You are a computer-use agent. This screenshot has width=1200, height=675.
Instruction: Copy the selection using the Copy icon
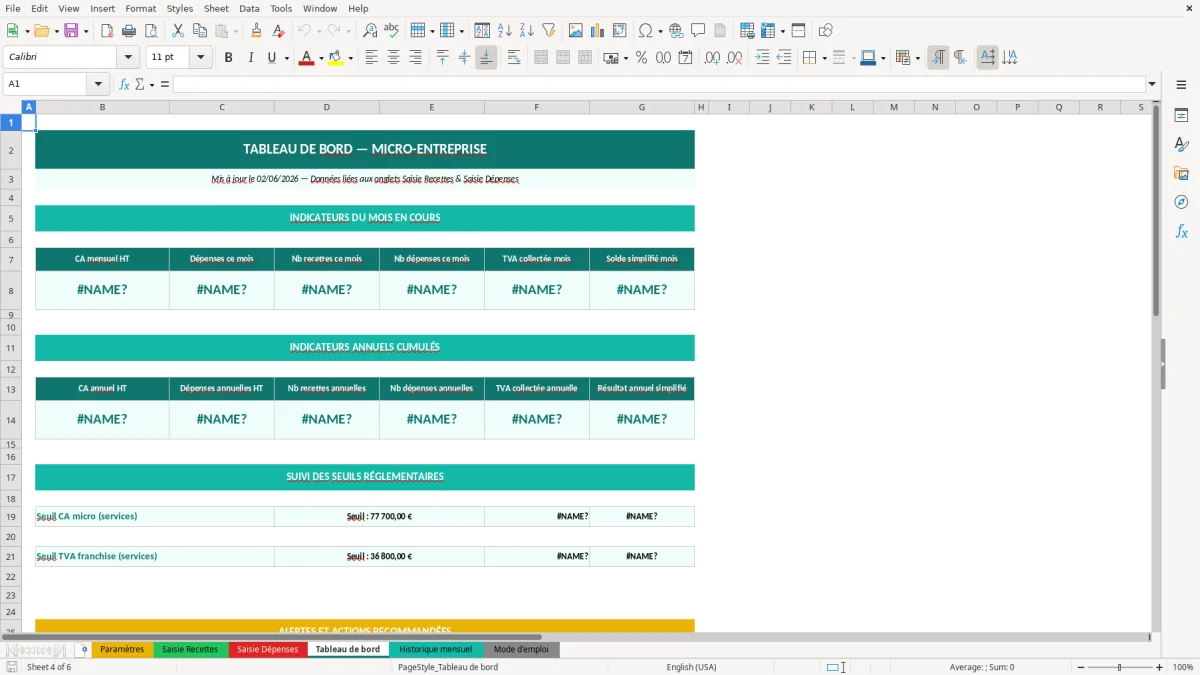pyautogui.click(x=200, y=31)
